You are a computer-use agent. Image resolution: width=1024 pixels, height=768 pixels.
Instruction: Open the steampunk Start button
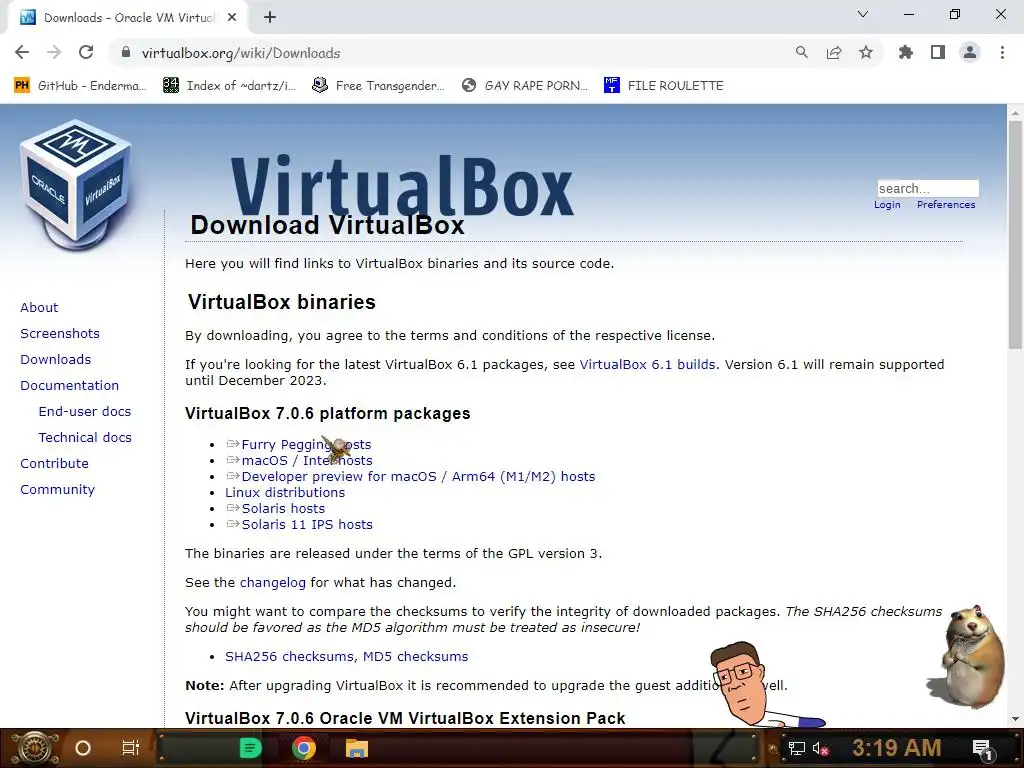click(x=34, y=748)
